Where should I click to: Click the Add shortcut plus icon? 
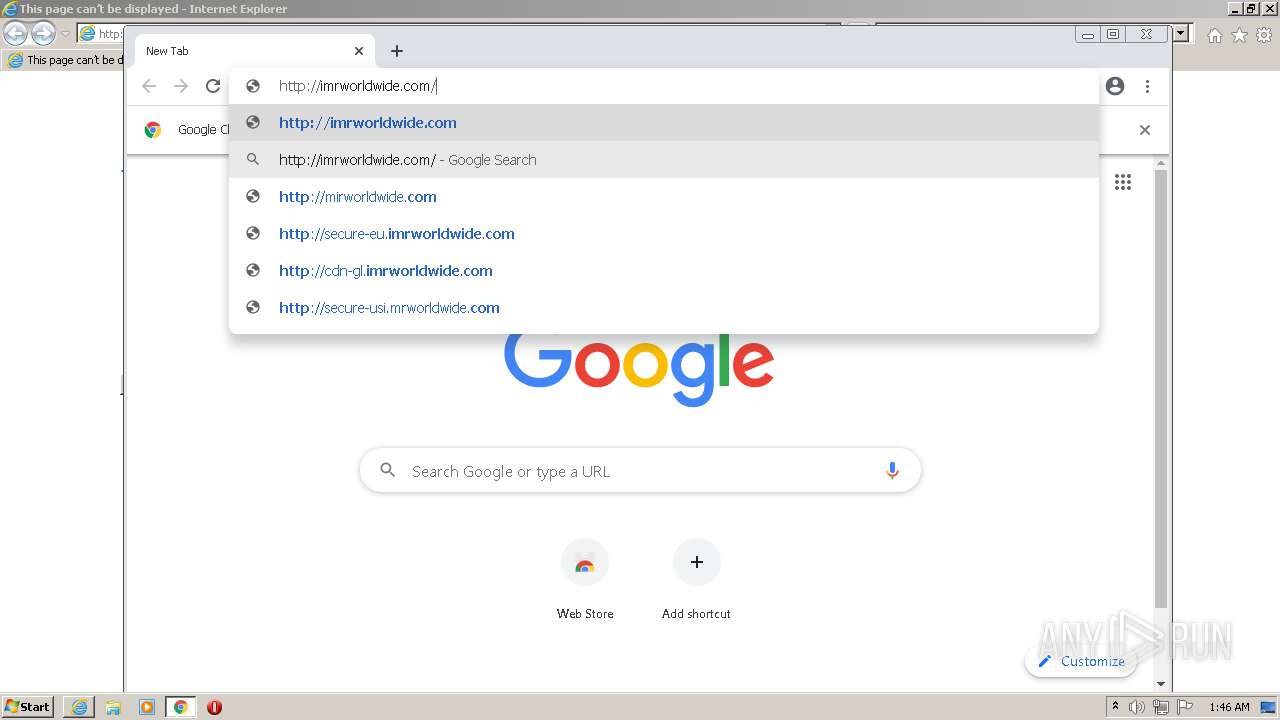[697, 562]
